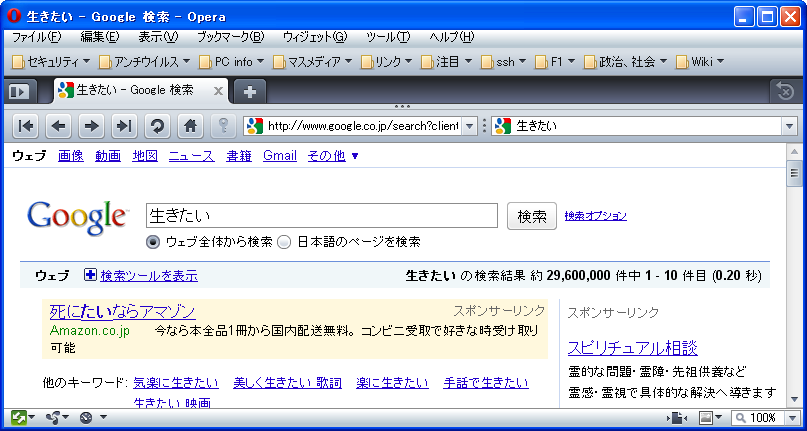Screen dimensions: 807x431
Task: Reload the page with the Reload button
Action: (157, 126)
